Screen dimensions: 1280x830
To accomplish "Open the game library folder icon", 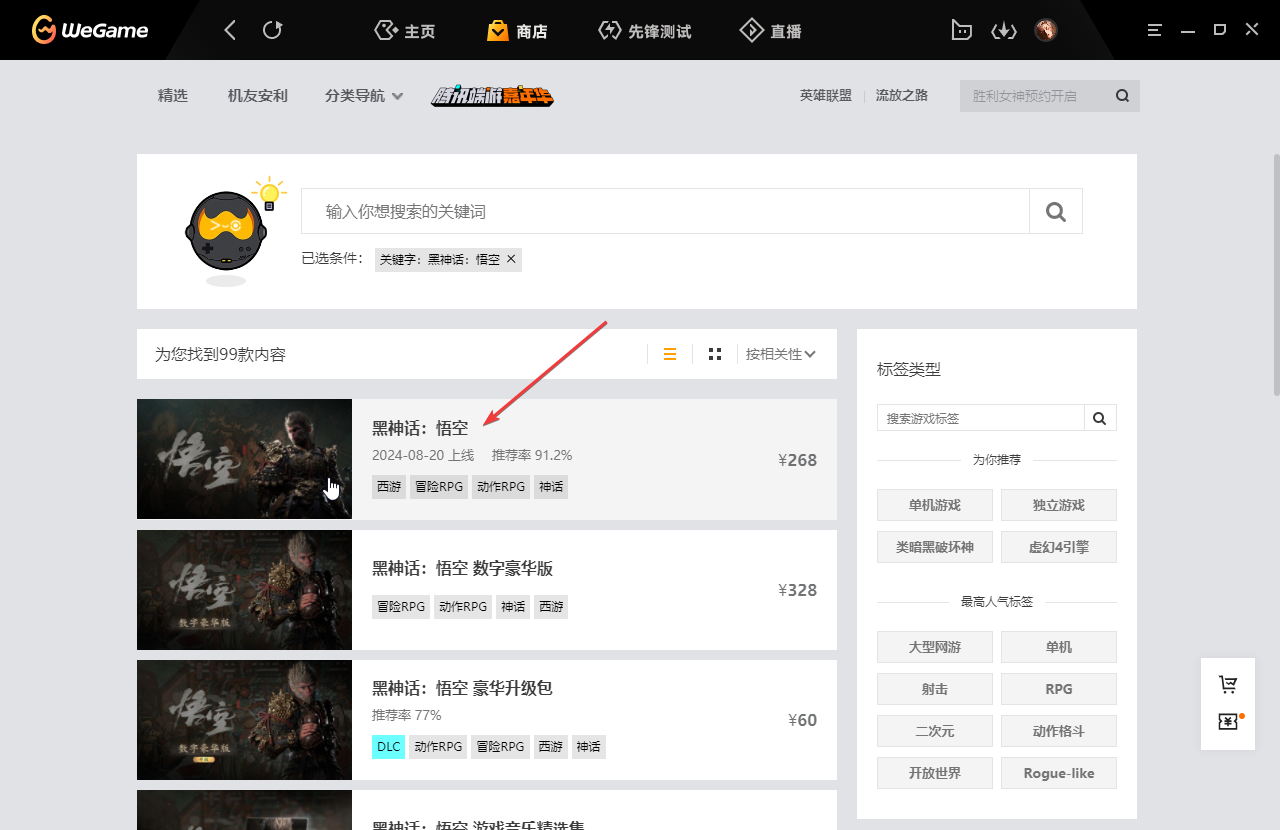I will click(x=961, y=30).
